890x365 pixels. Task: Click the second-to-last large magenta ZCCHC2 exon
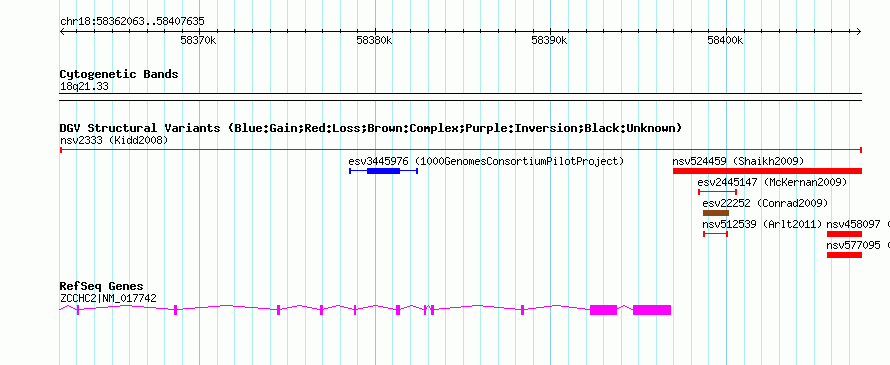[603, 310]
